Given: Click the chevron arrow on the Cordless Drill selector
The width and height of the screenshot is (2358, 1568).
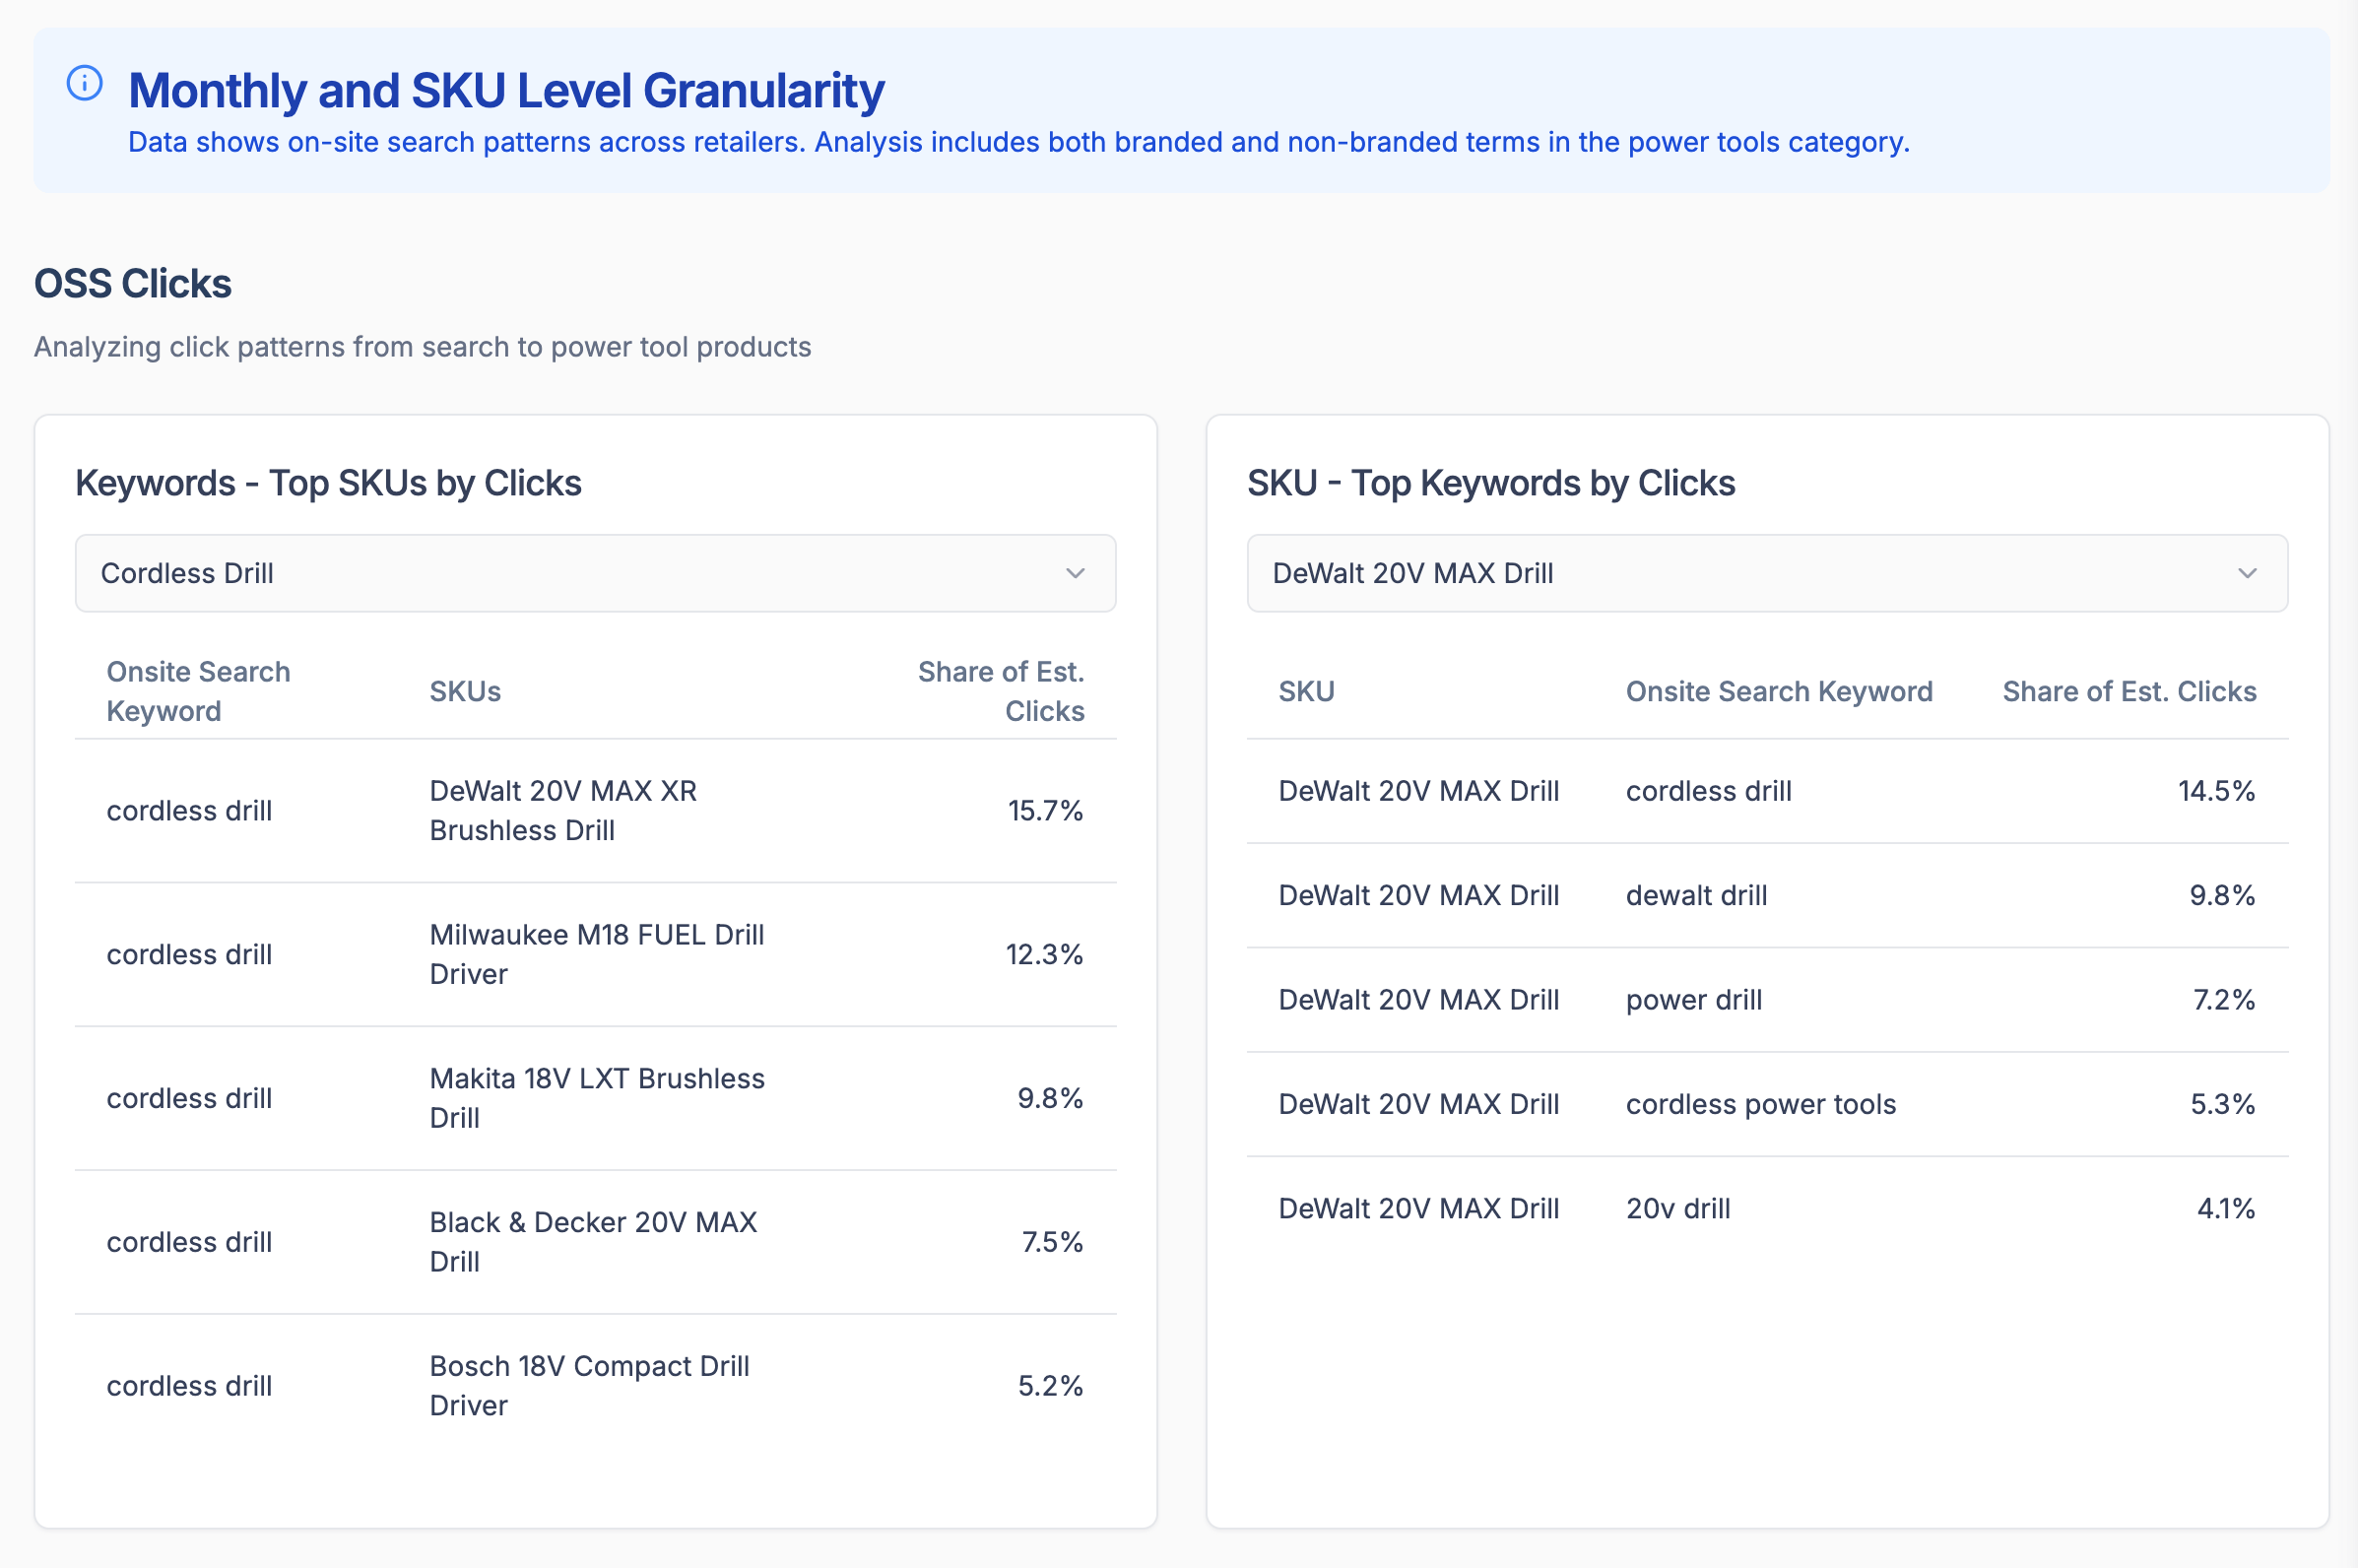Looking at the screenshot, I should point(1075,573).
